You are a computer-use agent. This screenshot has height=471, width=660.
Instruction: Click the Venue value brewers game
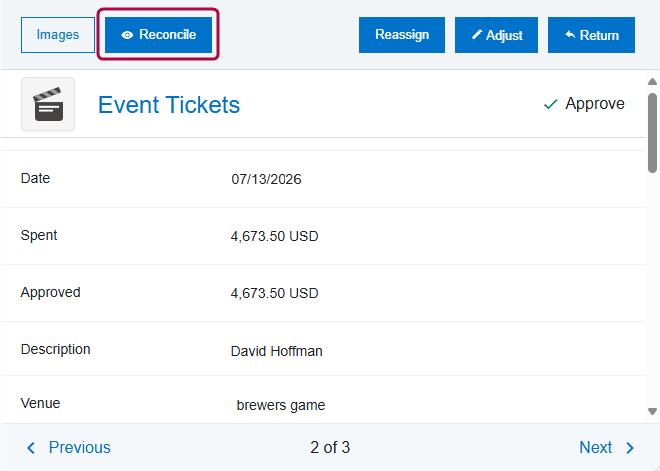pyautogui.click(x=280, y=405)
